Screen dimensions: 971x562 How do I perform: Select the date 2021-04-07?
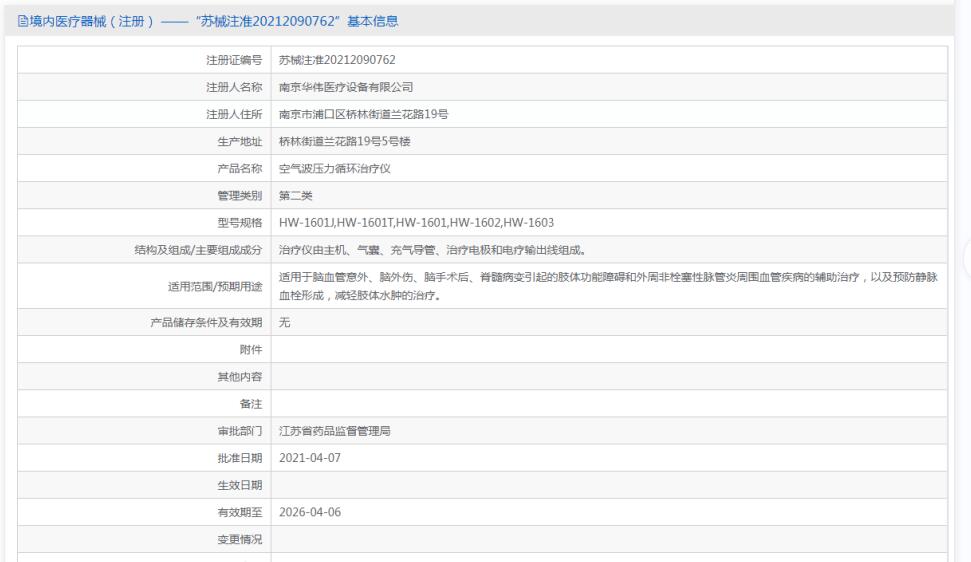(x=310, y=458)
